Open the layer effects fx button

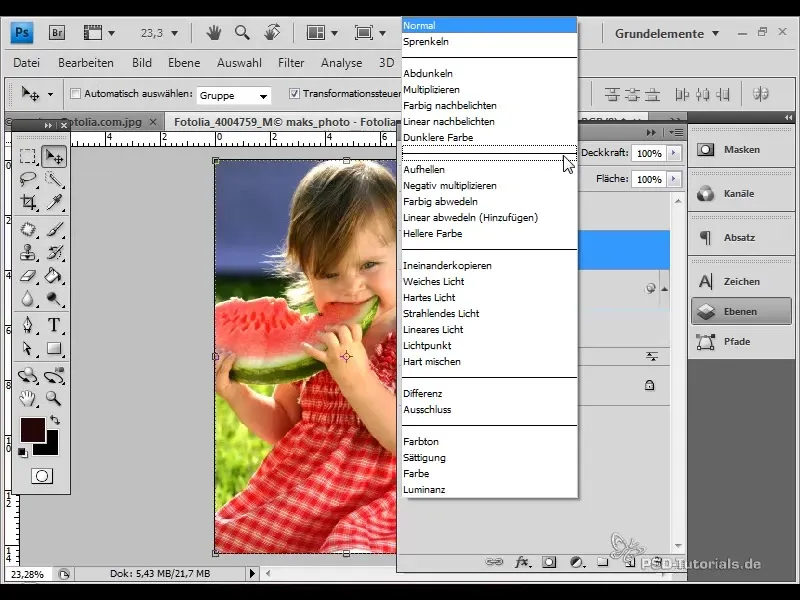(x=521, y=562)
